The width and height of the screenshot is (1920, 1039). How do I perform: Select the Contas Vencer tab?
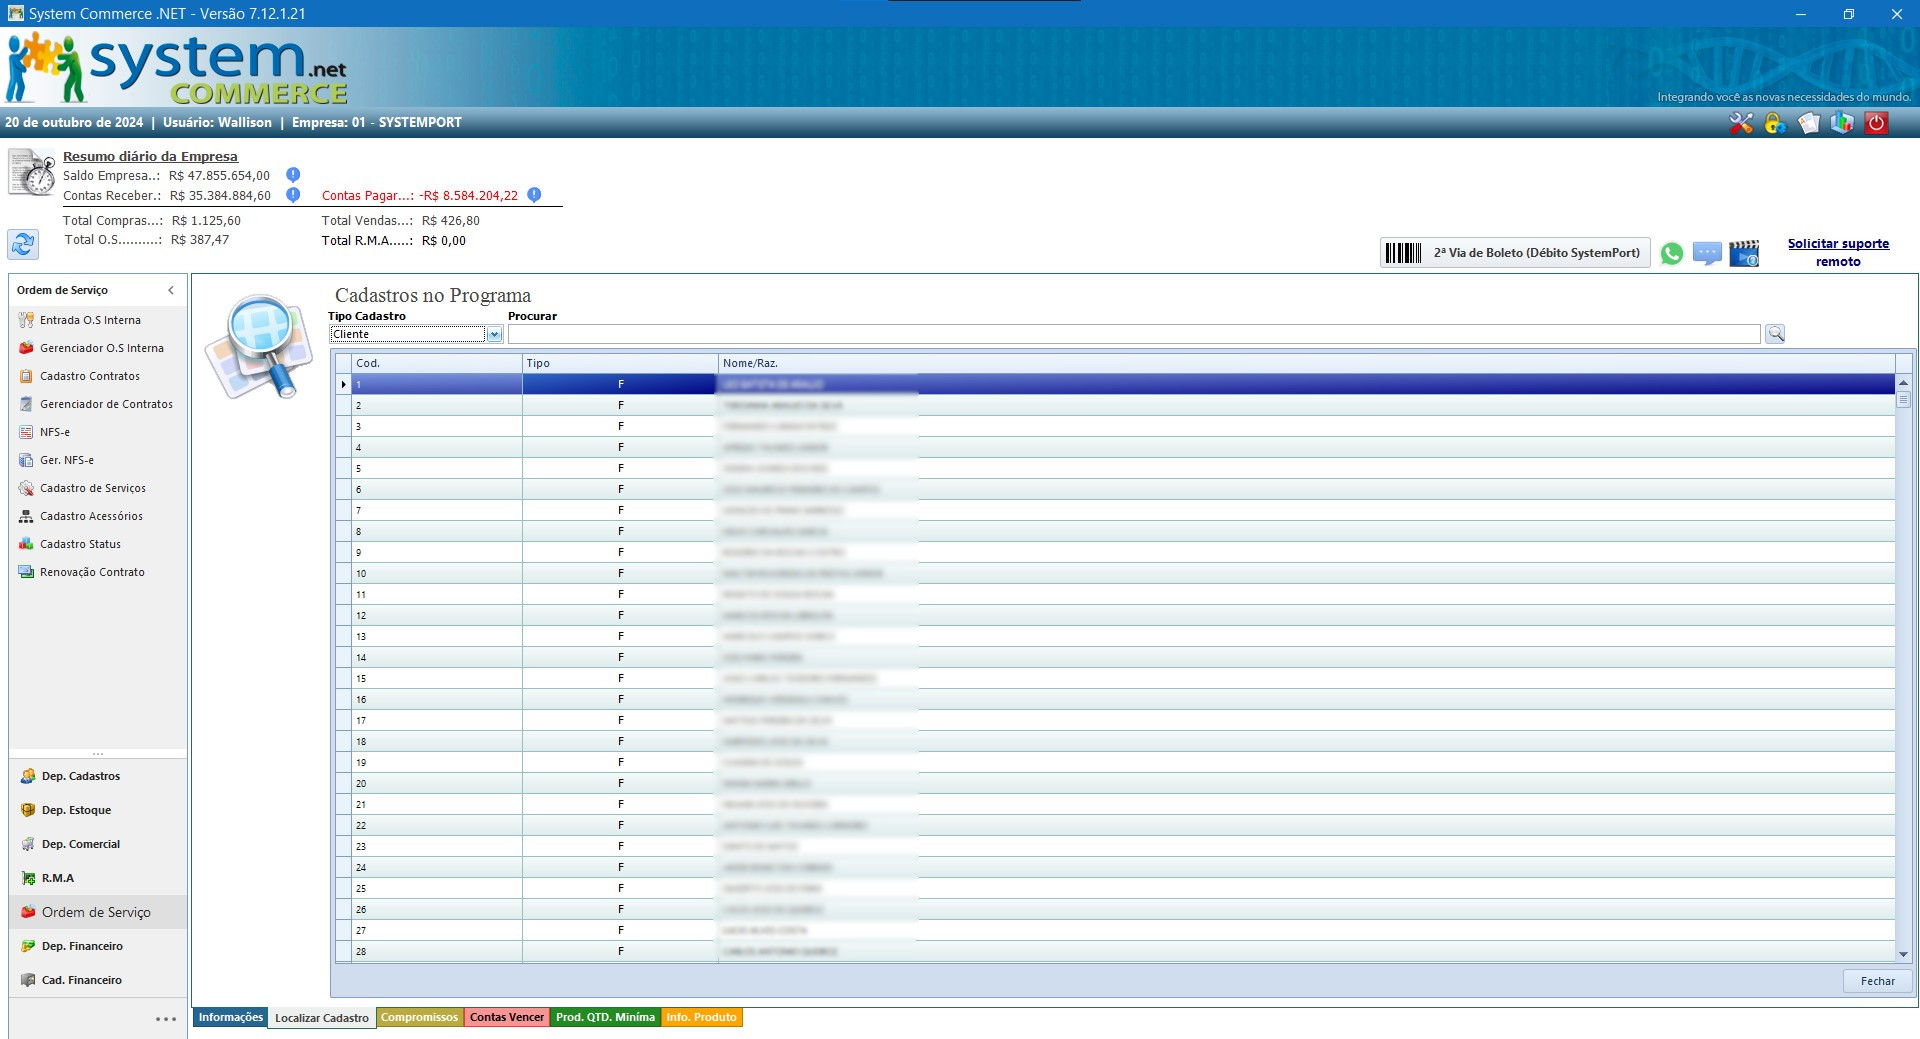click(x=507, y=1017)
